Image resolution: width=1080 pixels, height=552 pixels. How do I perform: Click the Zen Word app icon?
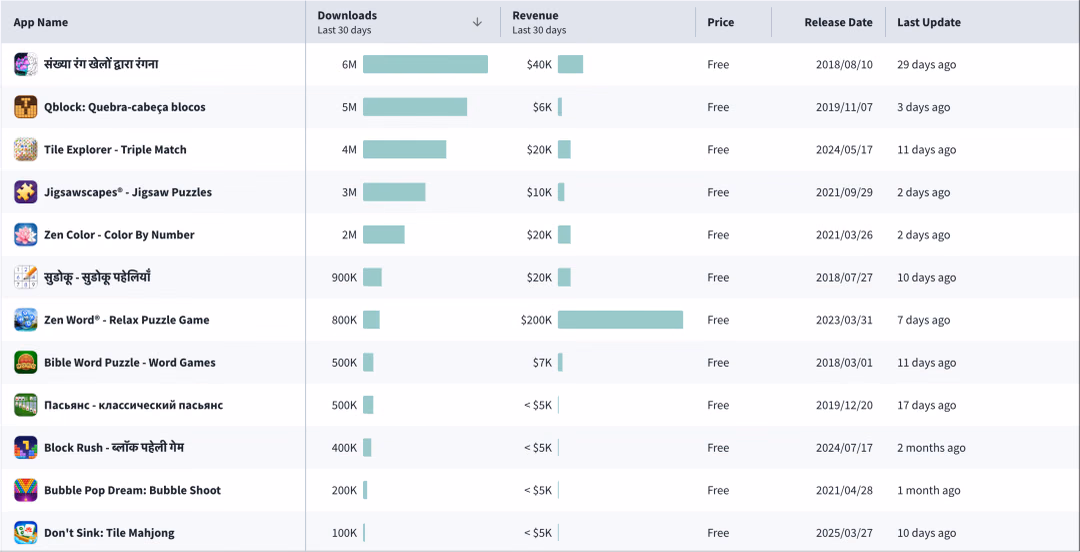click(25, 320)
